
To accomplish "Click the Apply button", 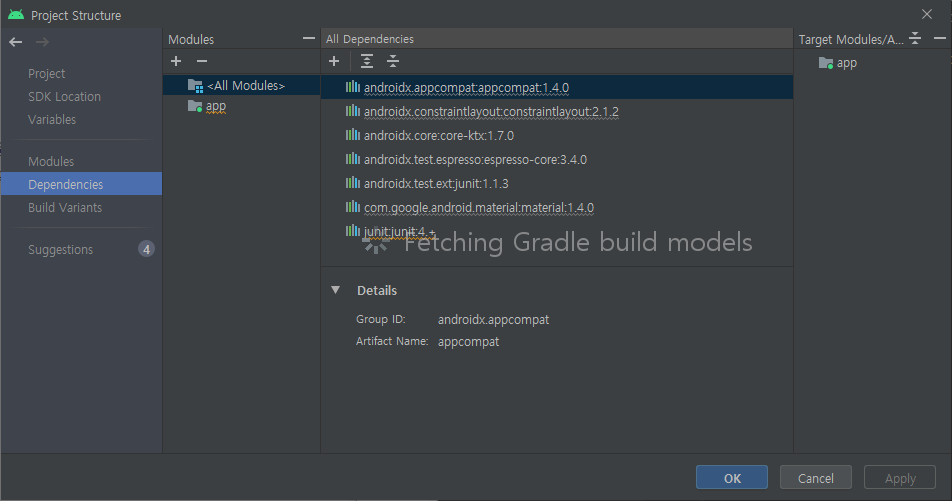I will [900, 477].
